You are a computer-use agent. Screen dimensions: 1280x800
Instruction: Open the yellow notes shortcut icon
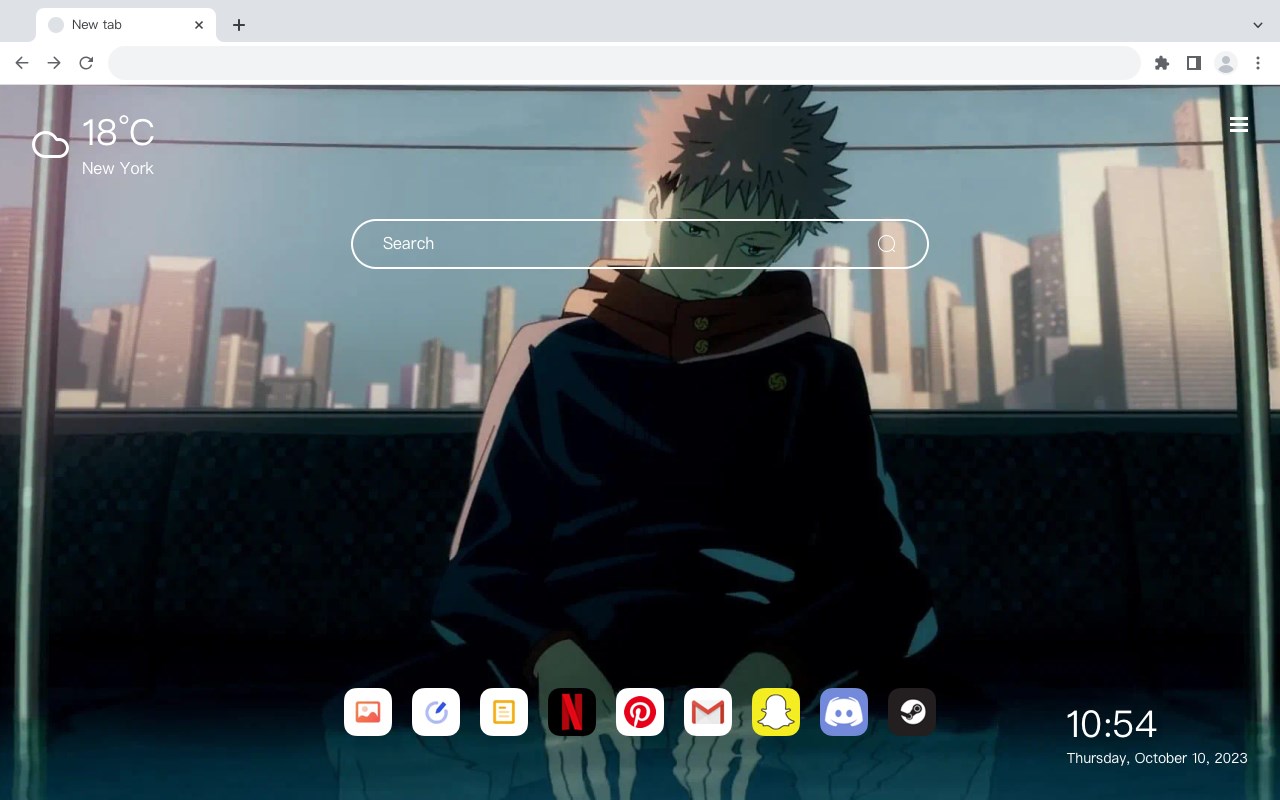coord(504,712)
